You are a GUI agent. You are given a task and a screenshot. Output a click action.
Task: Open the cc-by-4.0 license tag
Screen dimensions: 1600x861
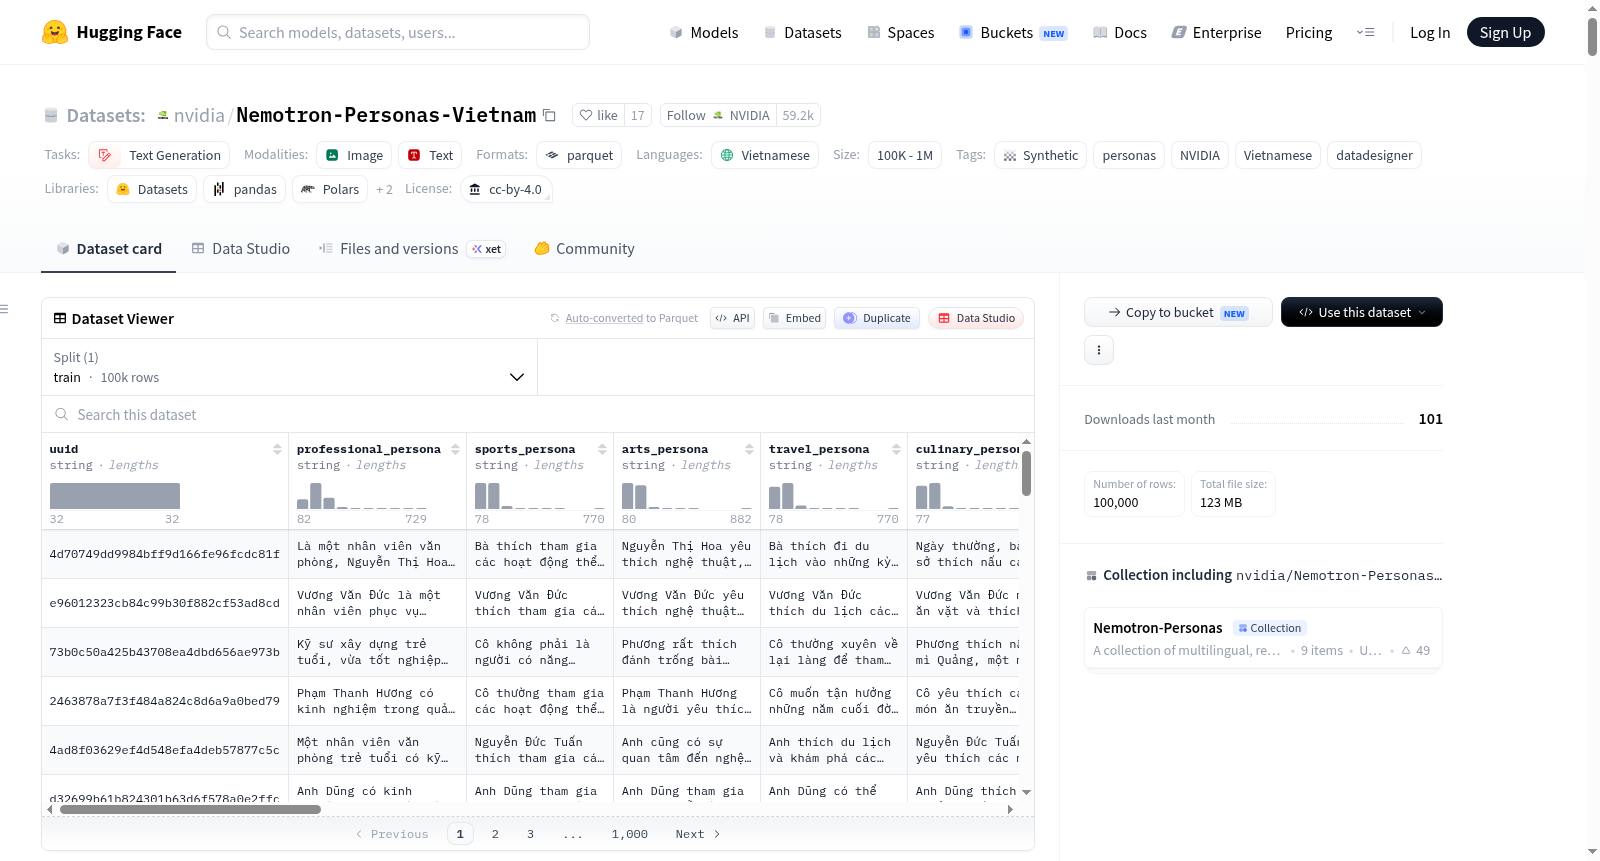(506, 189)
